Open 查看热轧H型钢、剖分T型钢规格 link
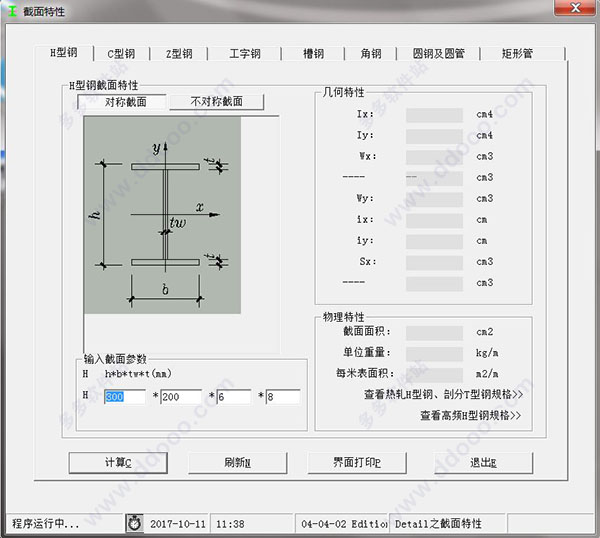The height and width of the screenshot is (538, 600). coord(443,394)
